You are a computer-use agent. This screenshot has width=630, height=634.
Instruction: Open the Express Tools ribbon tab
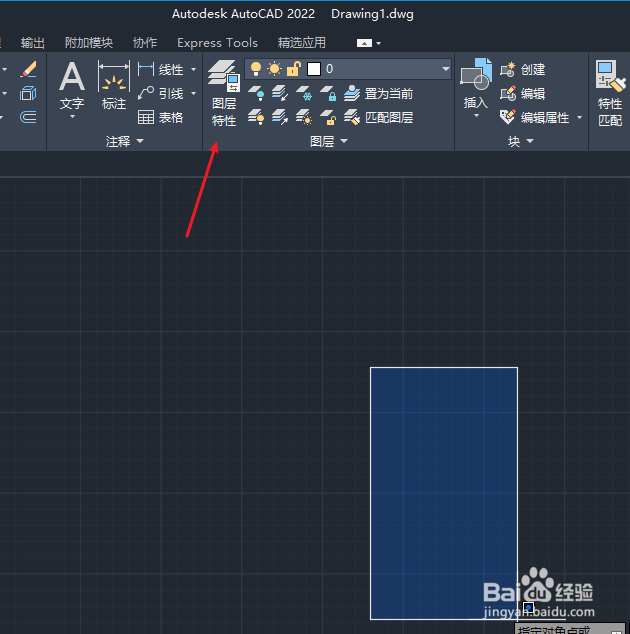click(218, 42)
